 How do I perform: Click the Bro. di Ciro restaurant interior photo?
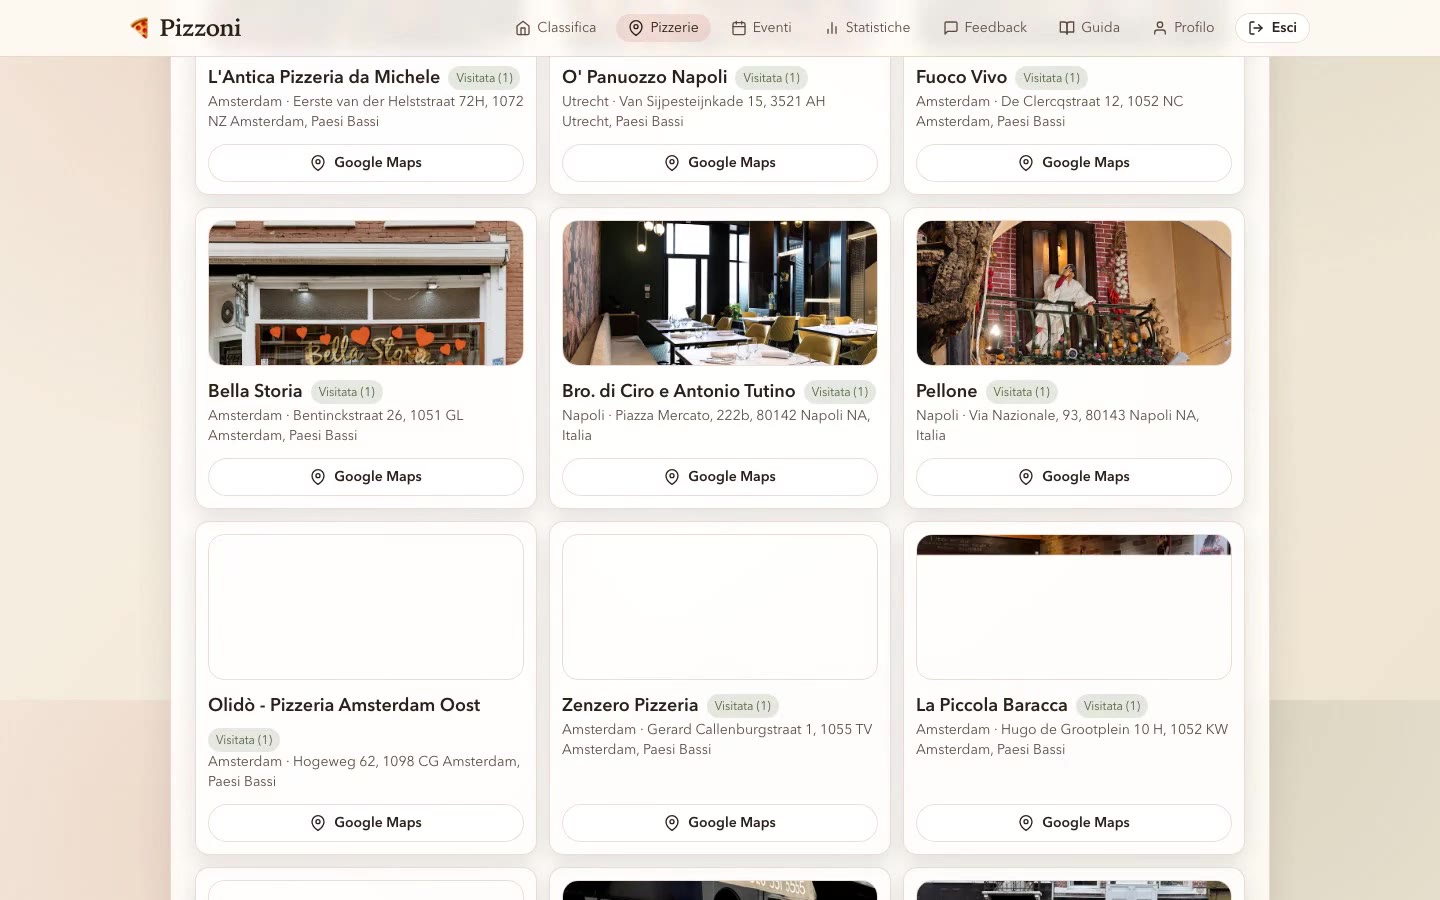(x=720, y=293)
